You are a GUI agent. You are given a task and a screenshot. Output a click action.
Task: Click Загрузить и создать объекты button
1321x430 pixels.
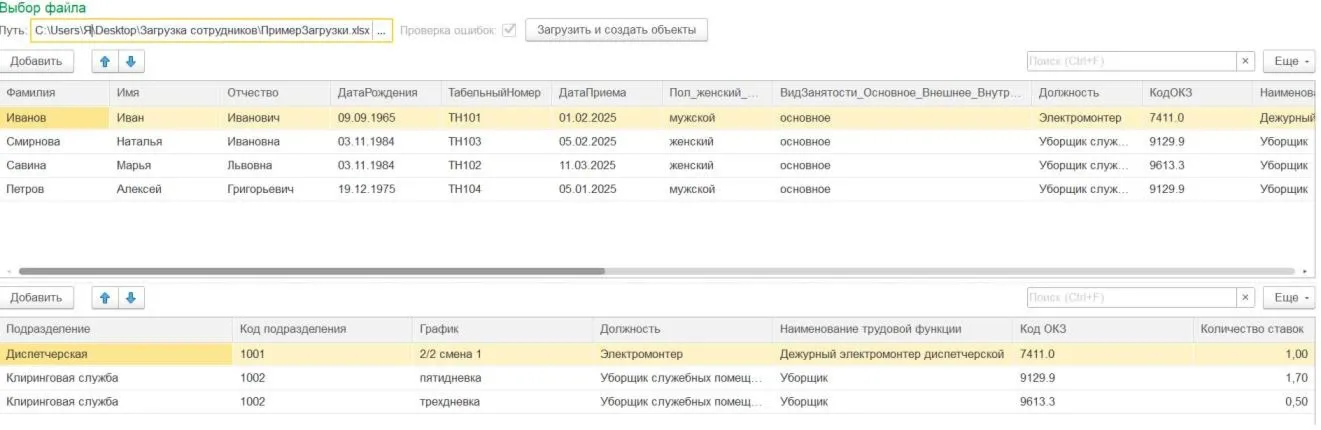pyautogui.click(x=616, y=30)
